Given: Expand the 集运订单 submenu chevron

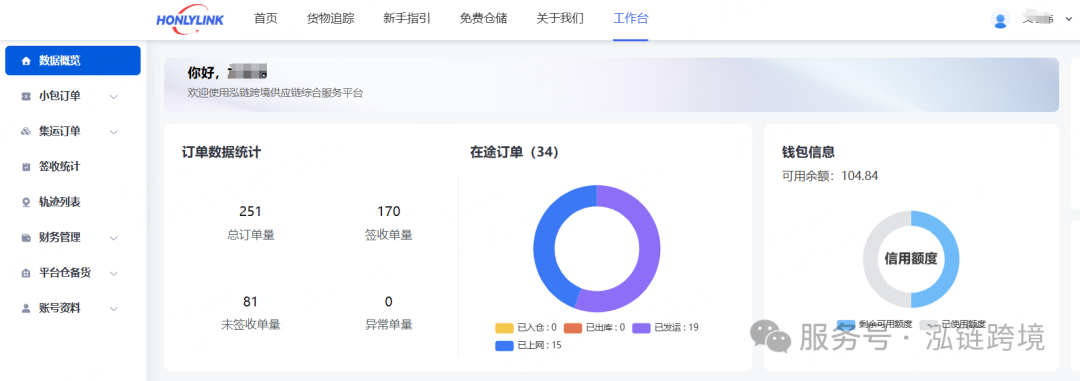Looking at the screenshot, I should 114,132.
